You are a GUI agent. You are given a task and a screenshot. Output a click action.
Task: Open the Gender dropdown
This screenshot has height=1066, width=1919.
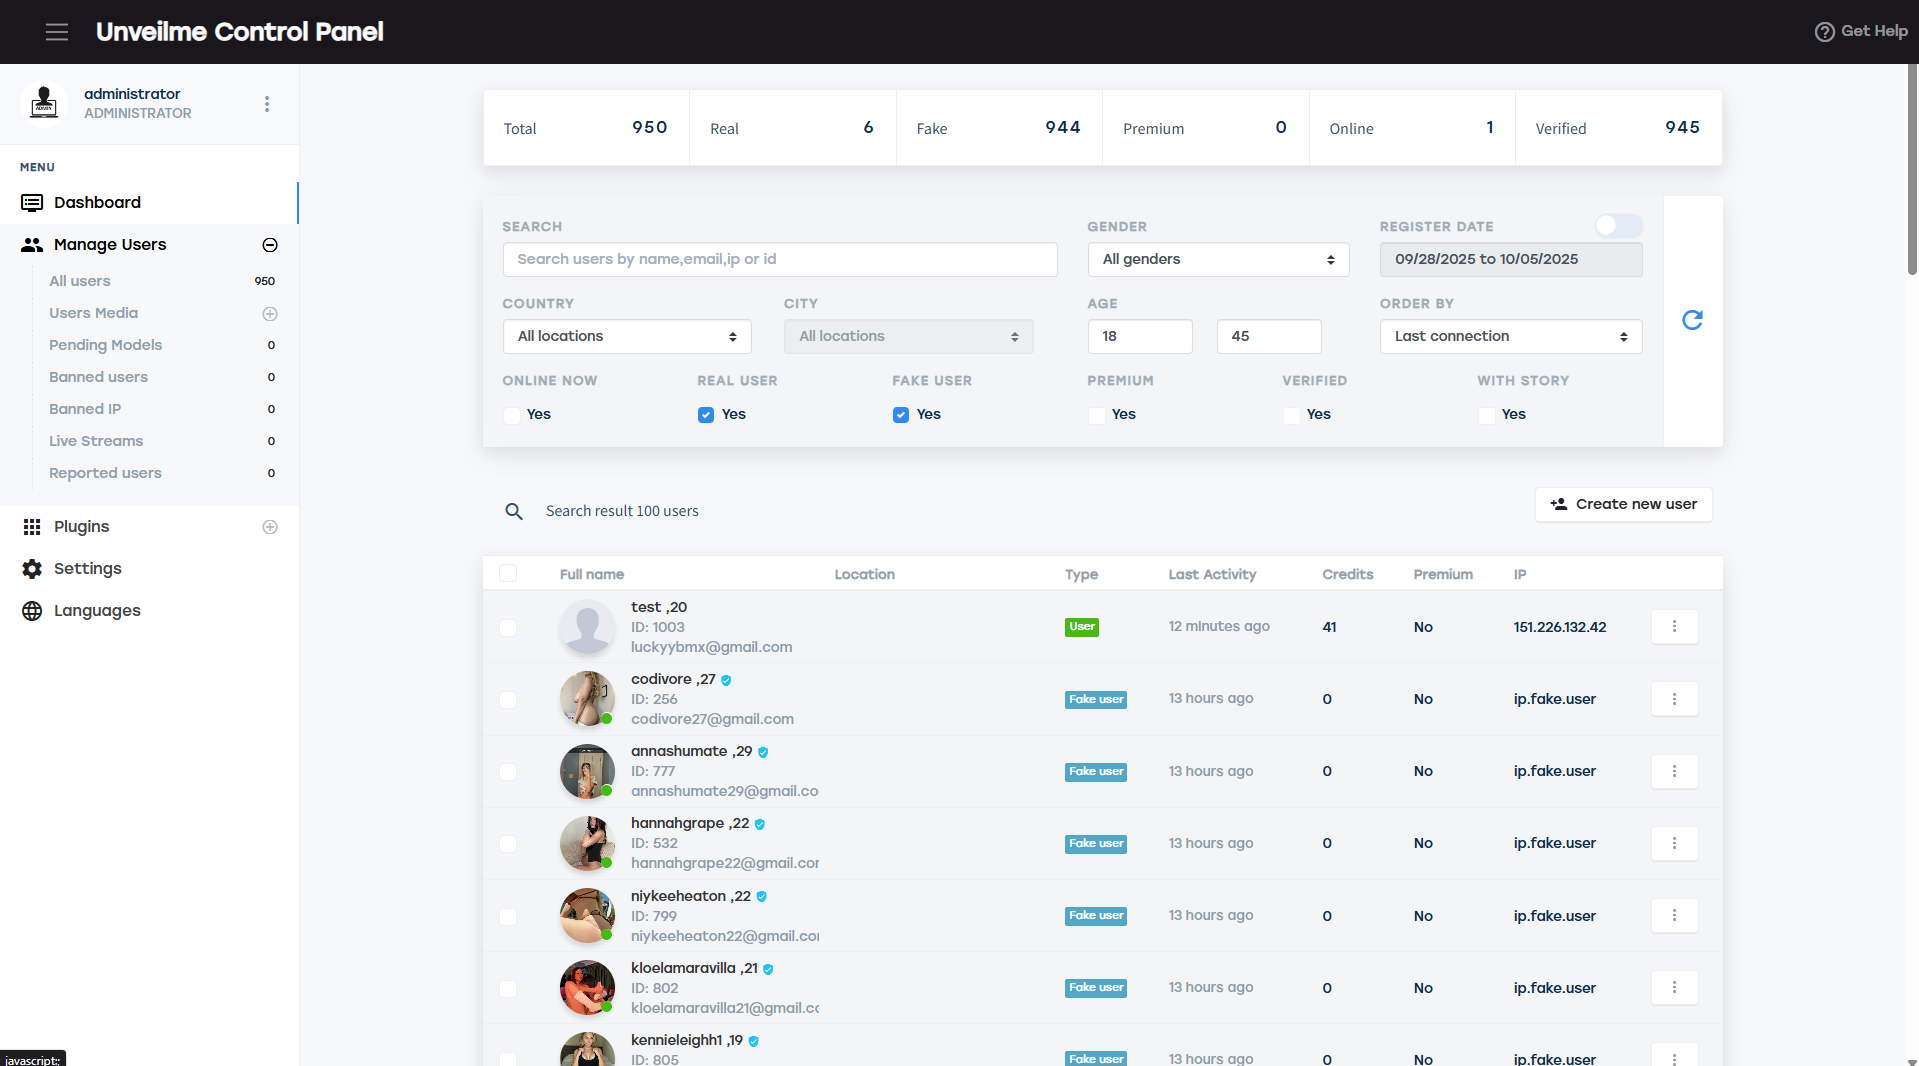[x=1217, y=259]
